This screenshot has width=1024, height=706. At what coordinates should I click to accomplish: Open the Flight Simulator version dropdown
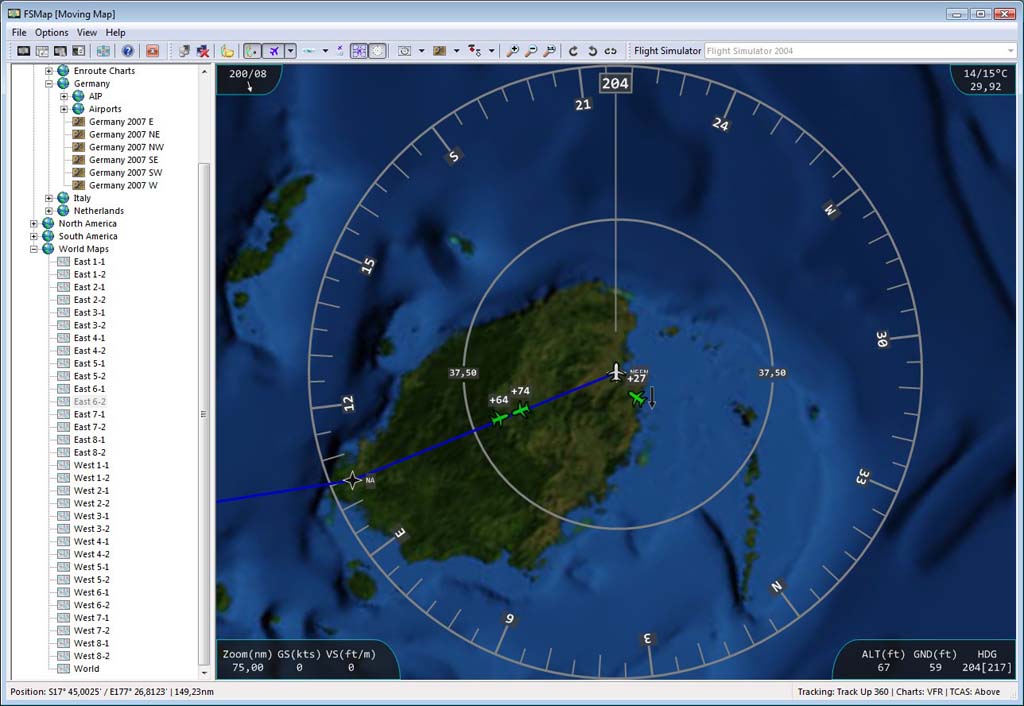1010,51
